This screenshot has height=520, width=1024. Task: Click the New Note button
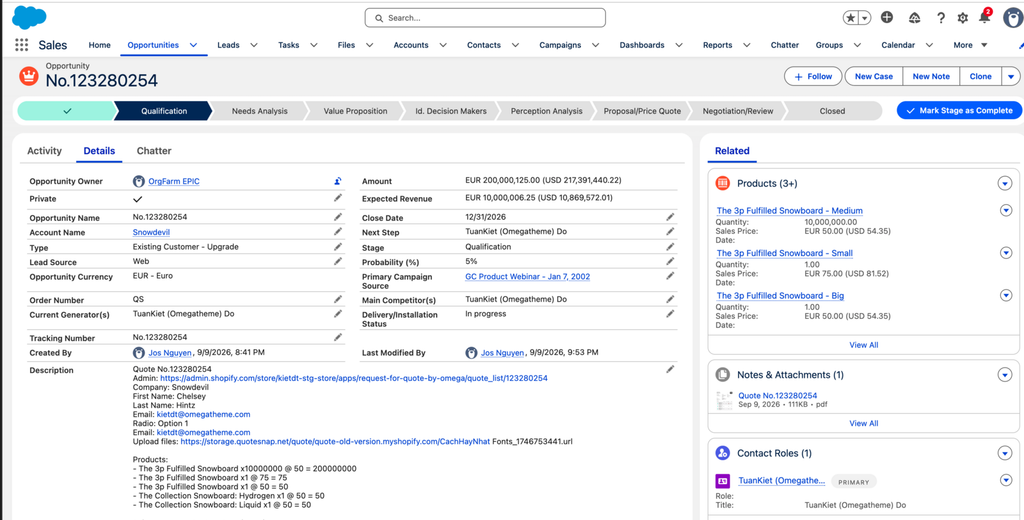point(931,76)
